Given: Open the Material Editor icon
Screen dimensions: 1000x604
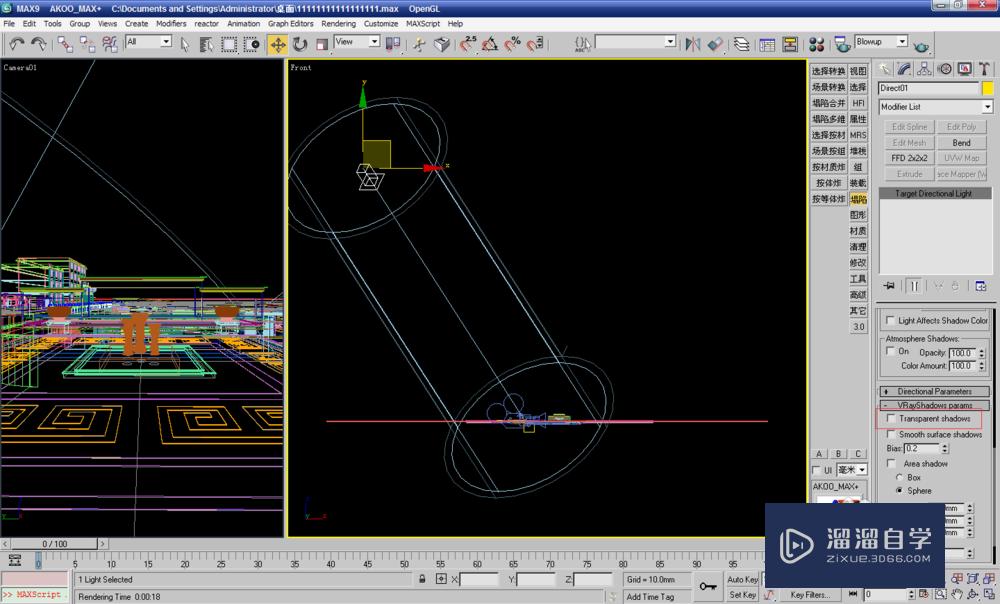Looking at the screenshot, I should [816, 44].
